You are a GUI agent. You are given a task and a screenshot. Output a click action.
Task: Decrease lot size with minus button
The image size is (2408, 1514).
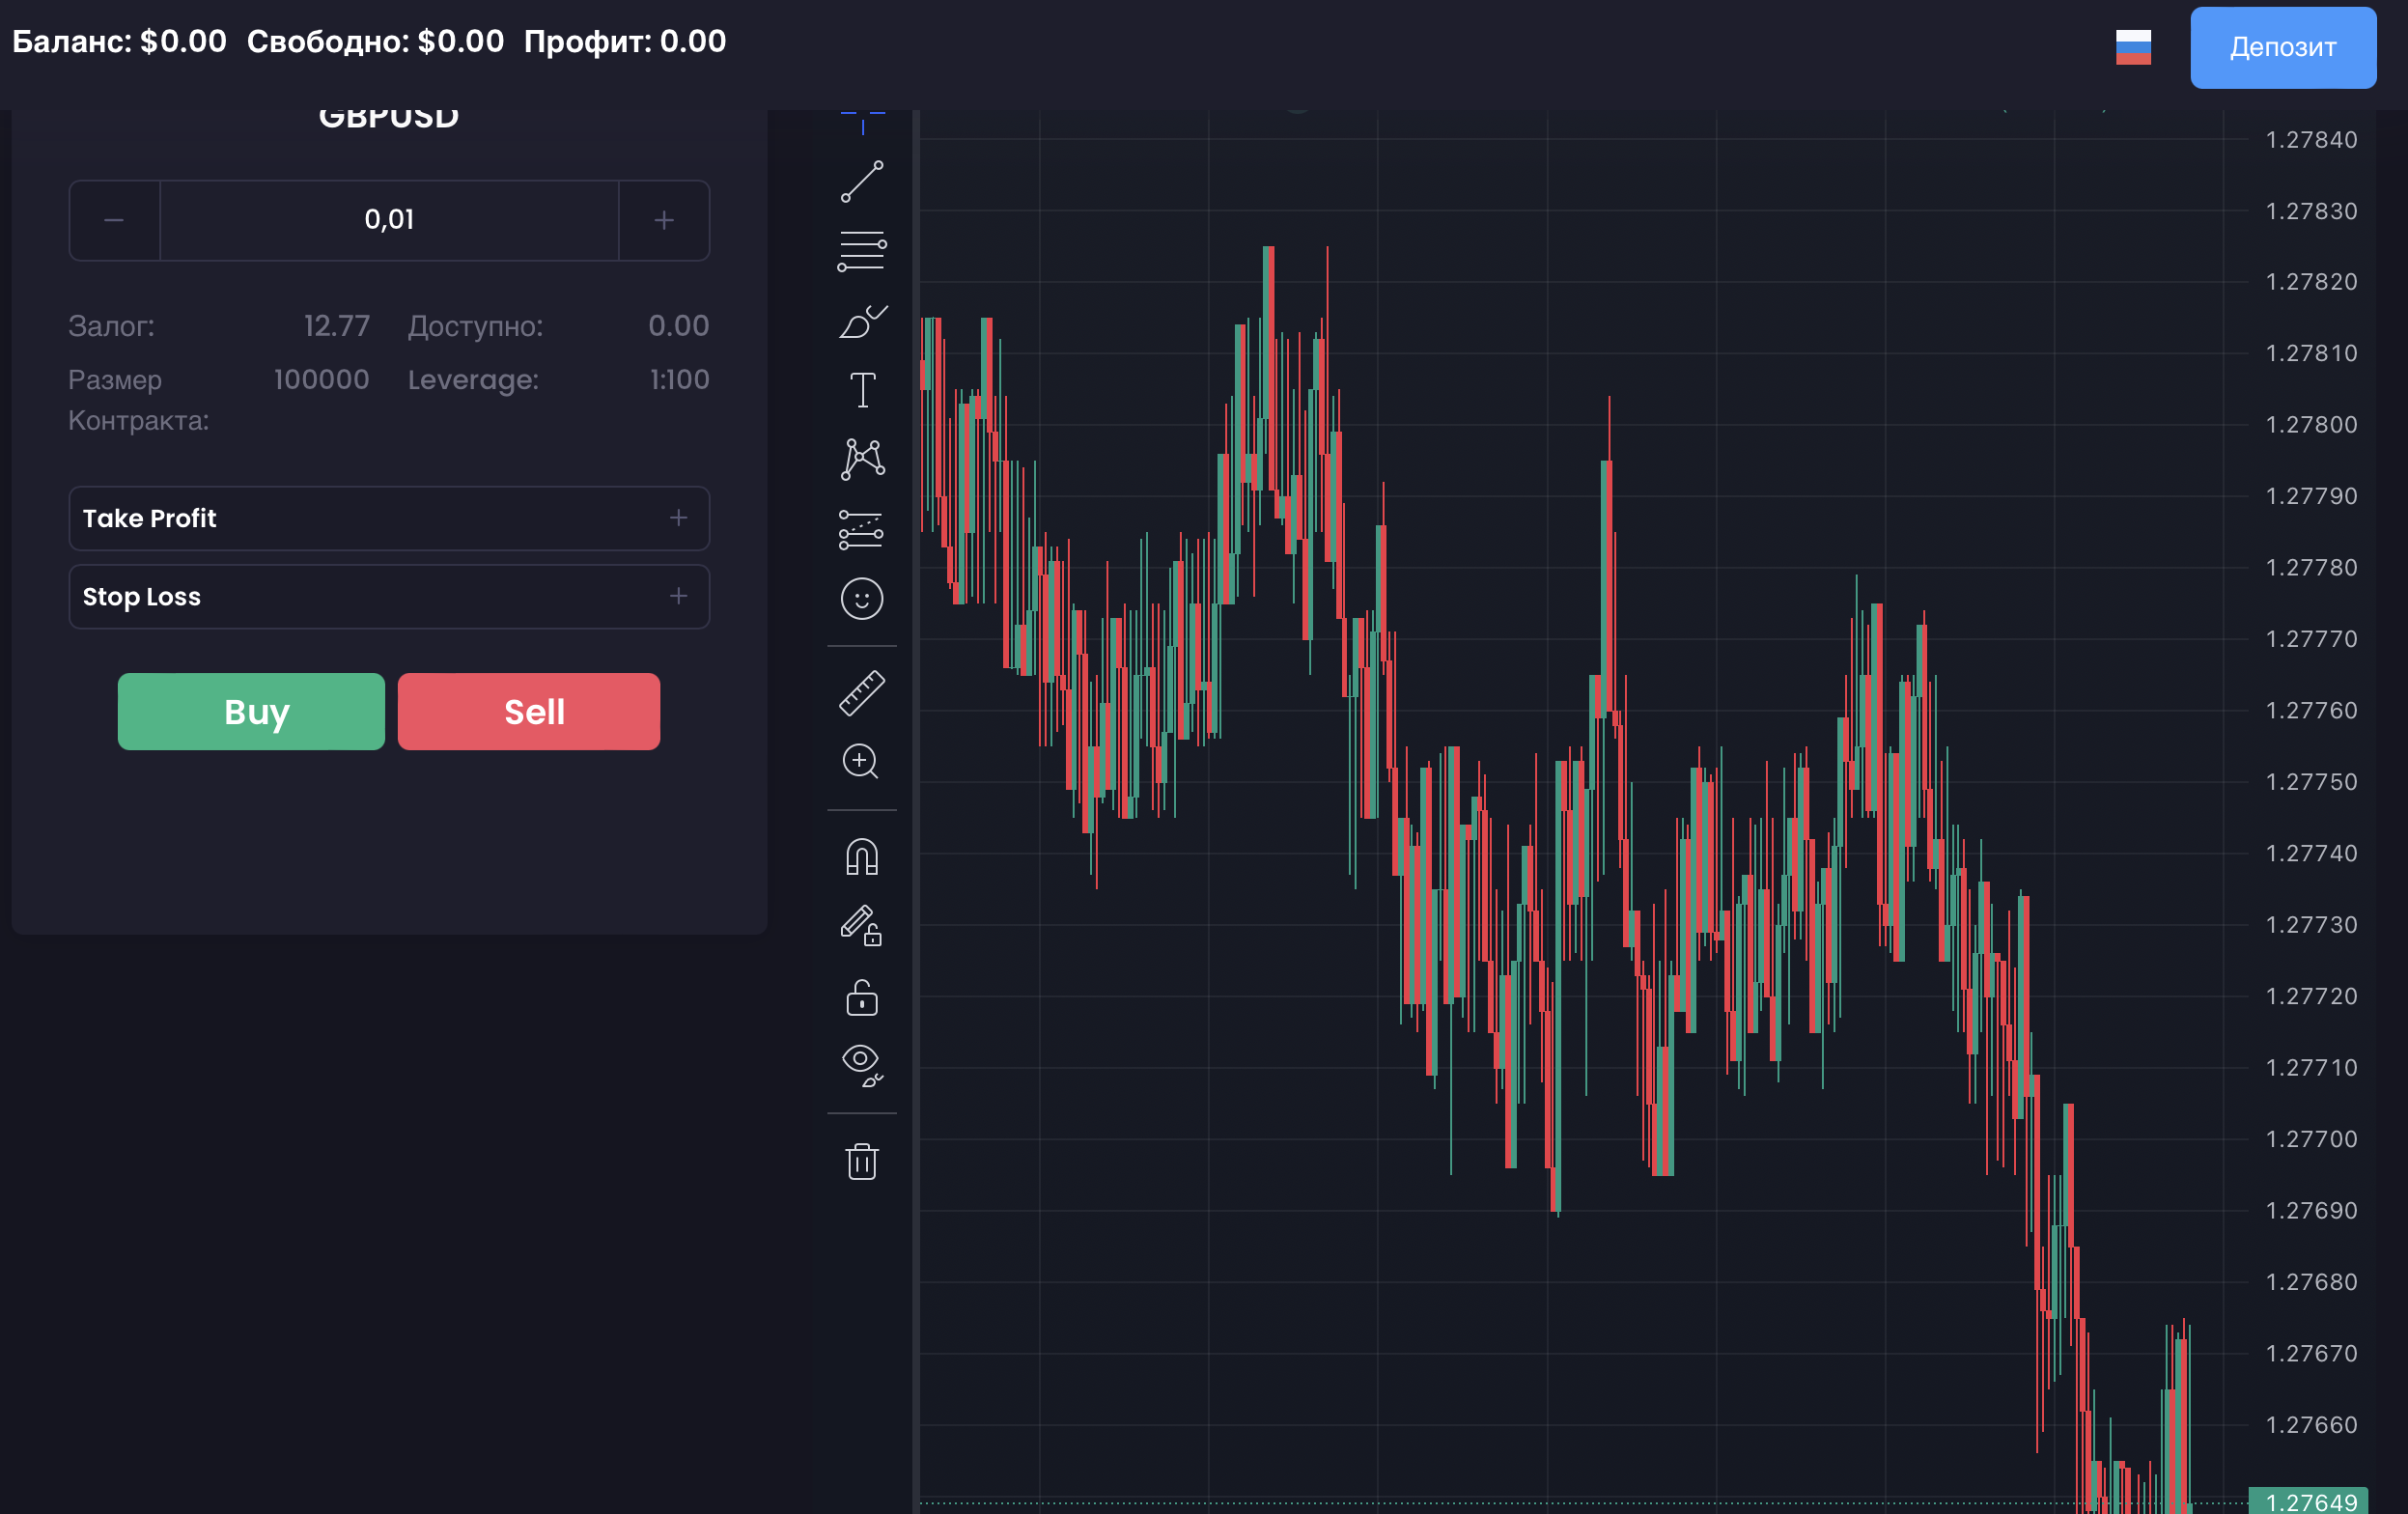click(x=114, y=220)
